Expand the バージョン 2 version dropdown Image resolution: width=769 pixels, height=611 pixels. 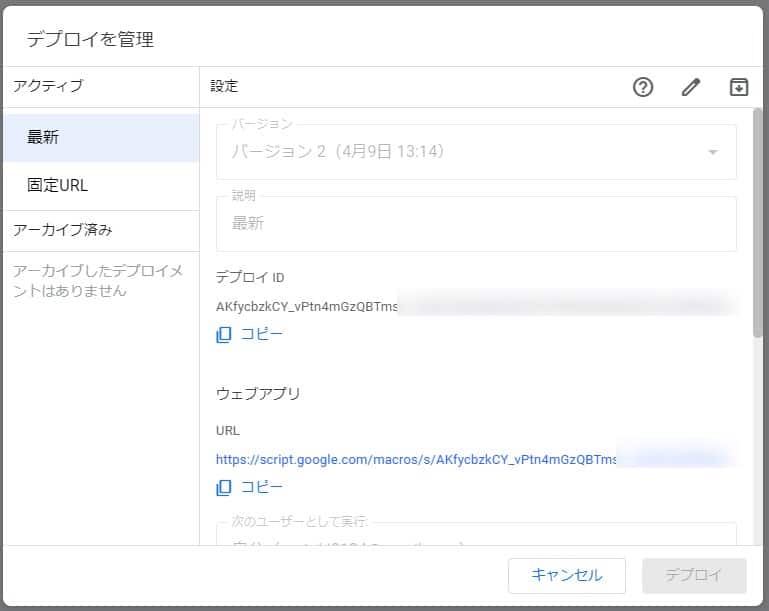[476, 152]
